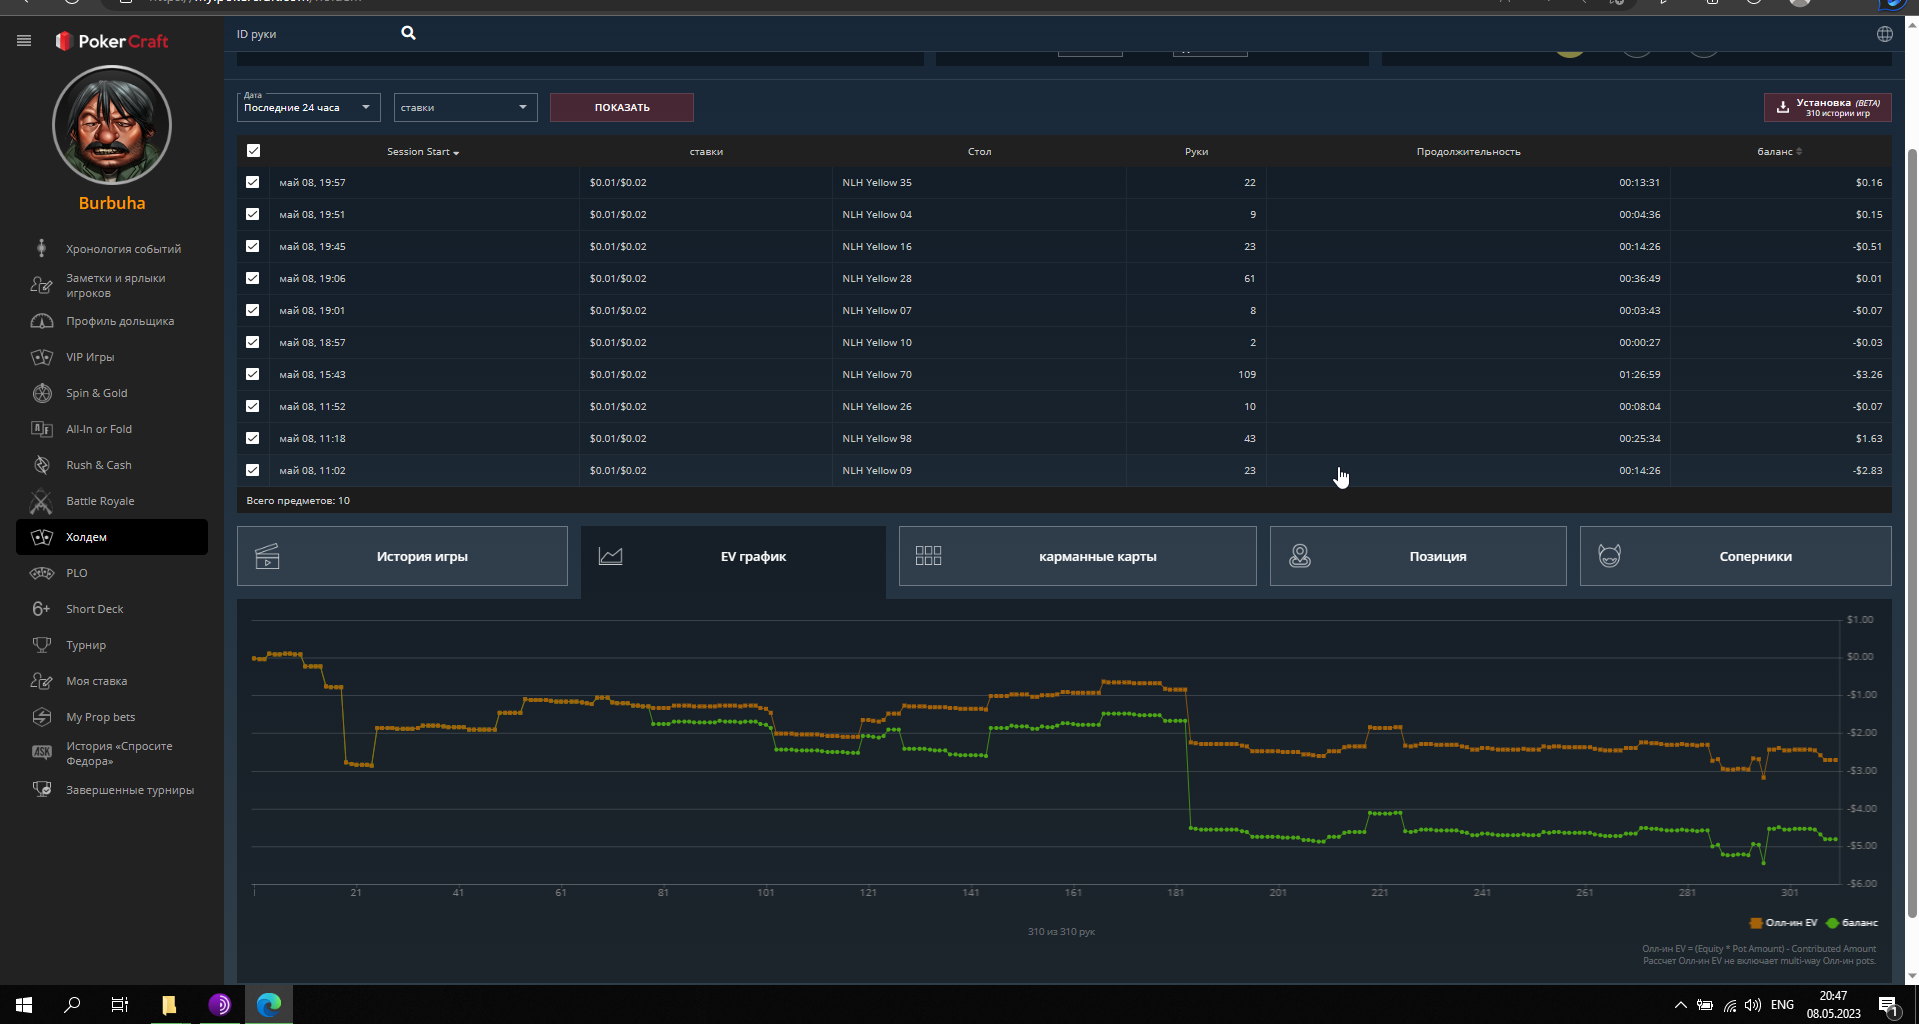Uncheck the май 08, 19:51 session
The width and height of the screenshot is (1919, 1024).
252,214
